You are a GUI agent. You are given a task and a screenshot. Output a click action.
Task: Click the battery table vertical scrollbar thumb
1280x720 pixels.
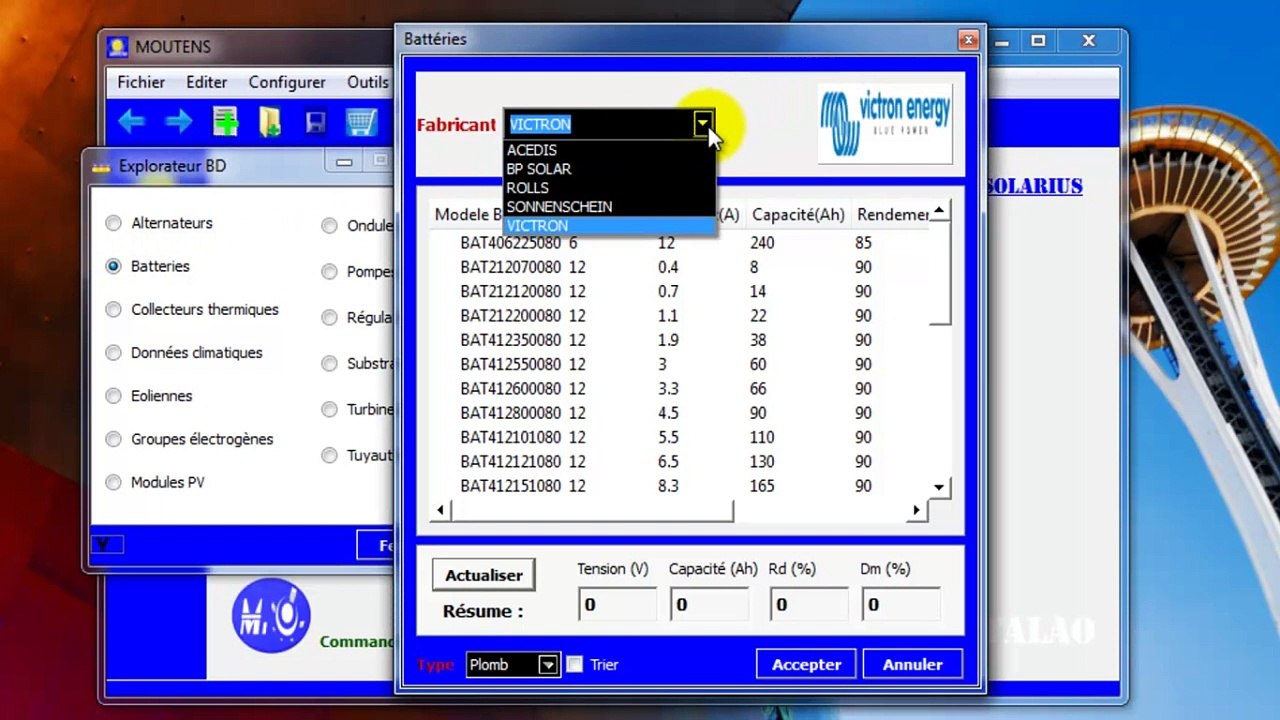coord(939,273)
